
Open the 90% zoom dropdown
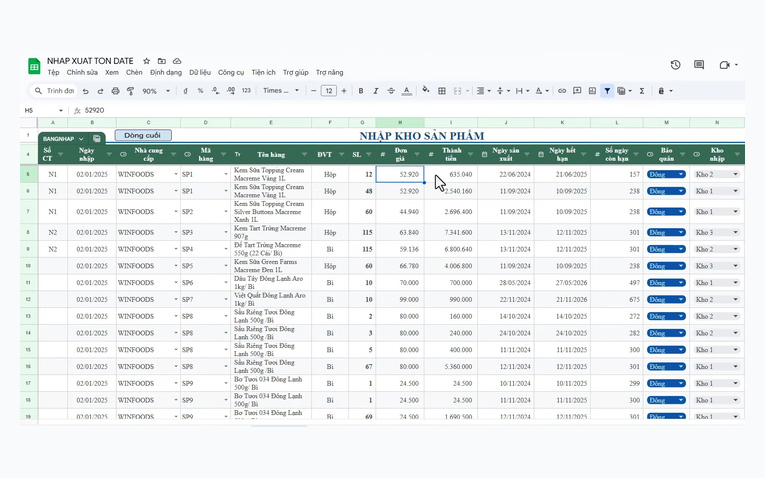click(x=156, y=91)
